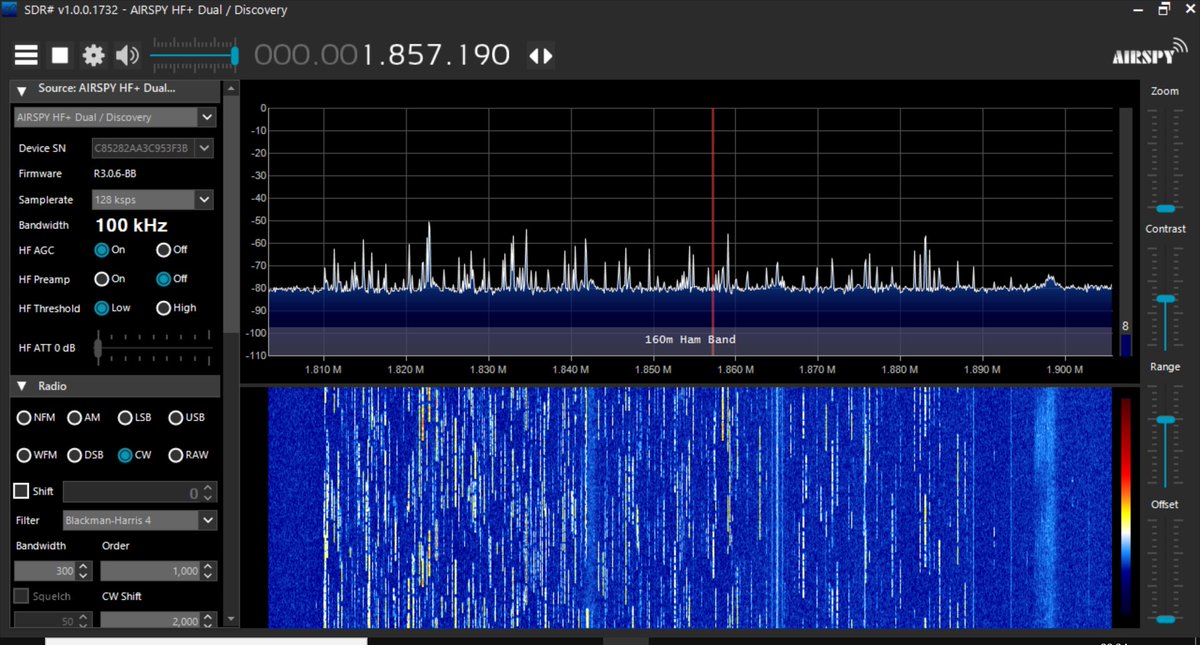
Task: Collapse the Source panel header
Action: coord(115,89)
